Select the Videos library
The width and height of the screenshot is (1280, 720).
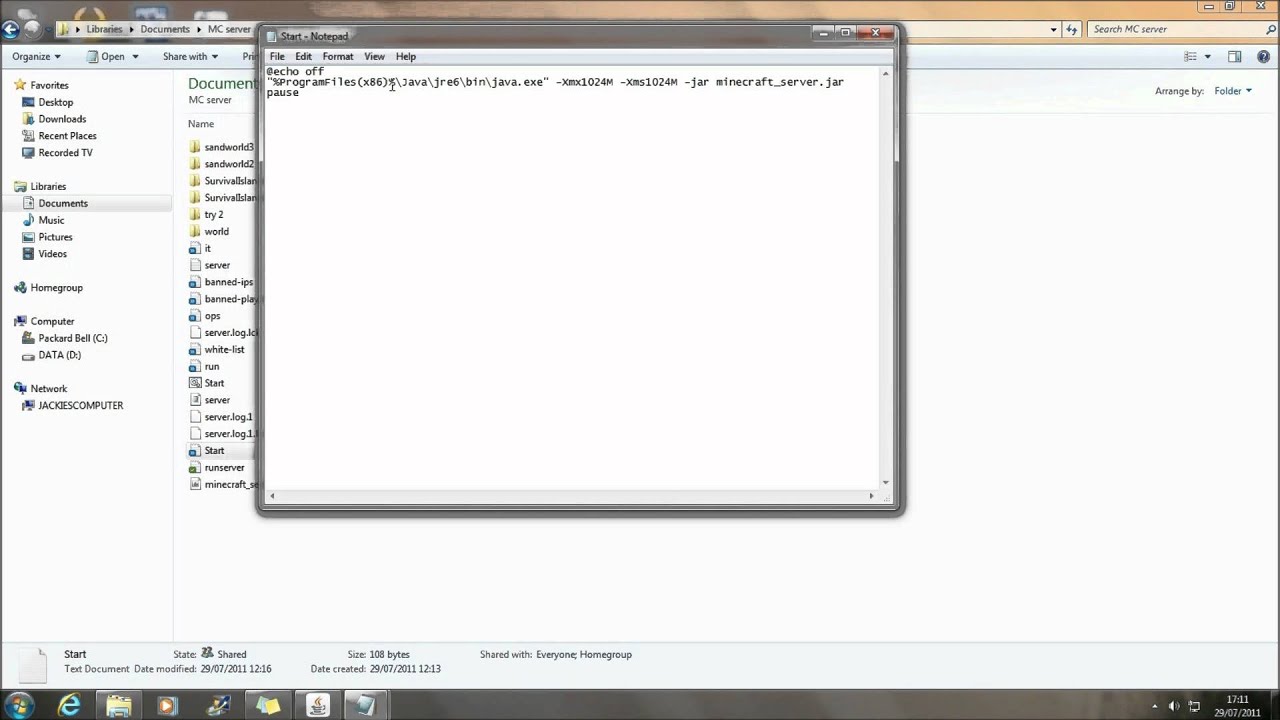52,254
